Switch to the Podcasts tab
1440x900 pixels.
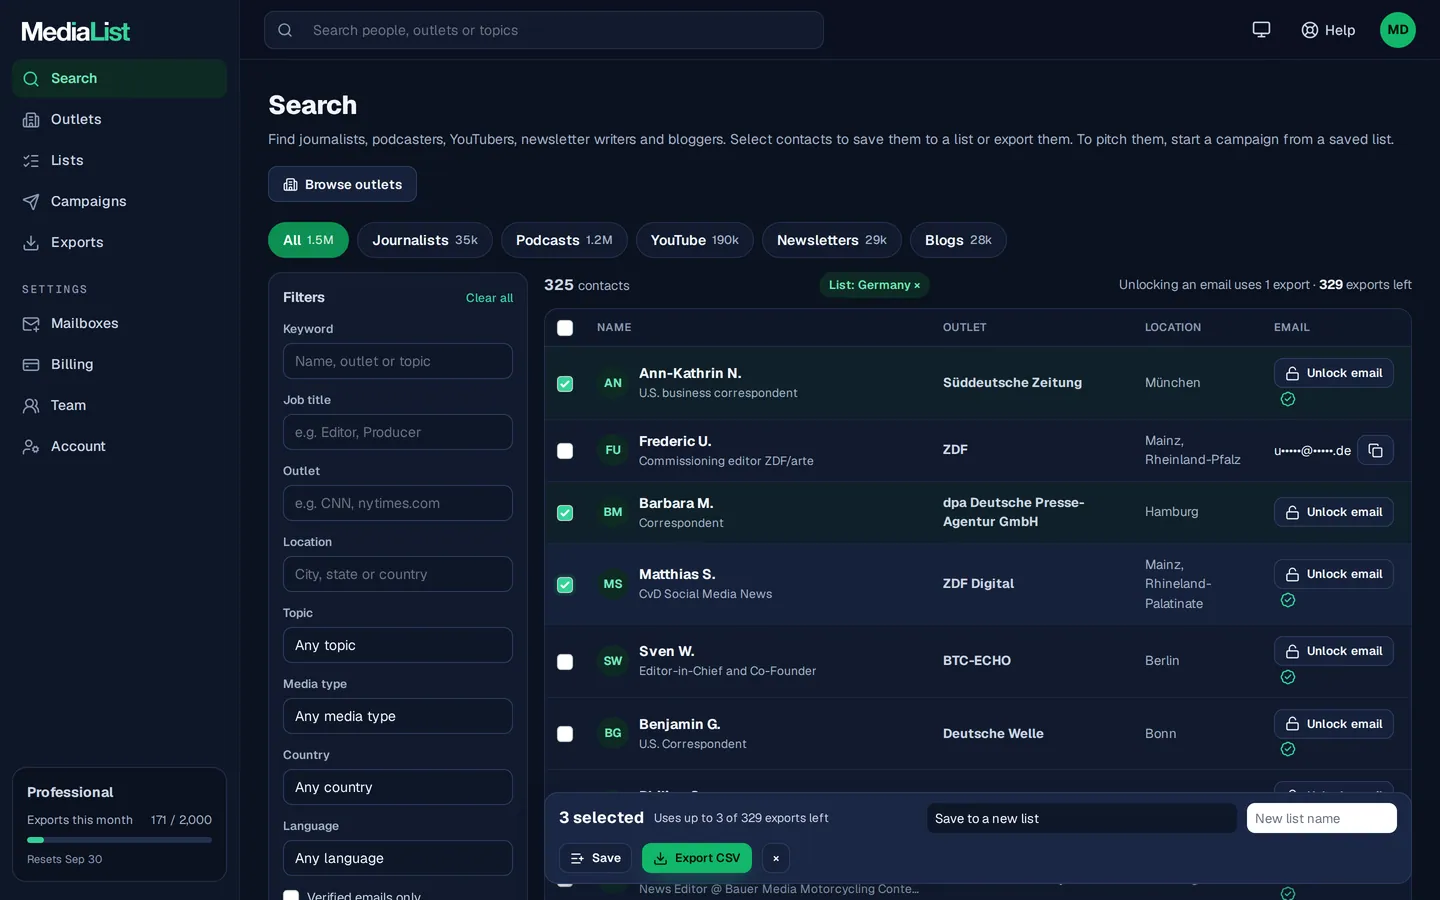coord(564,240)
